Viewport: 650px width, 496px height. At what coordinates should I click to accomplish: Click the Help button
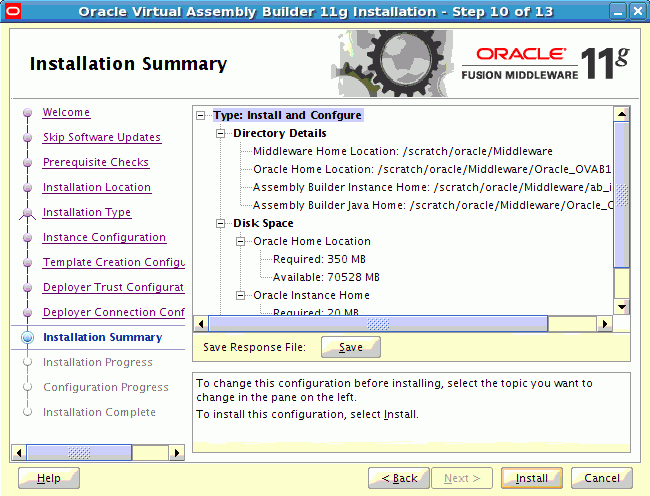[49, 478]
